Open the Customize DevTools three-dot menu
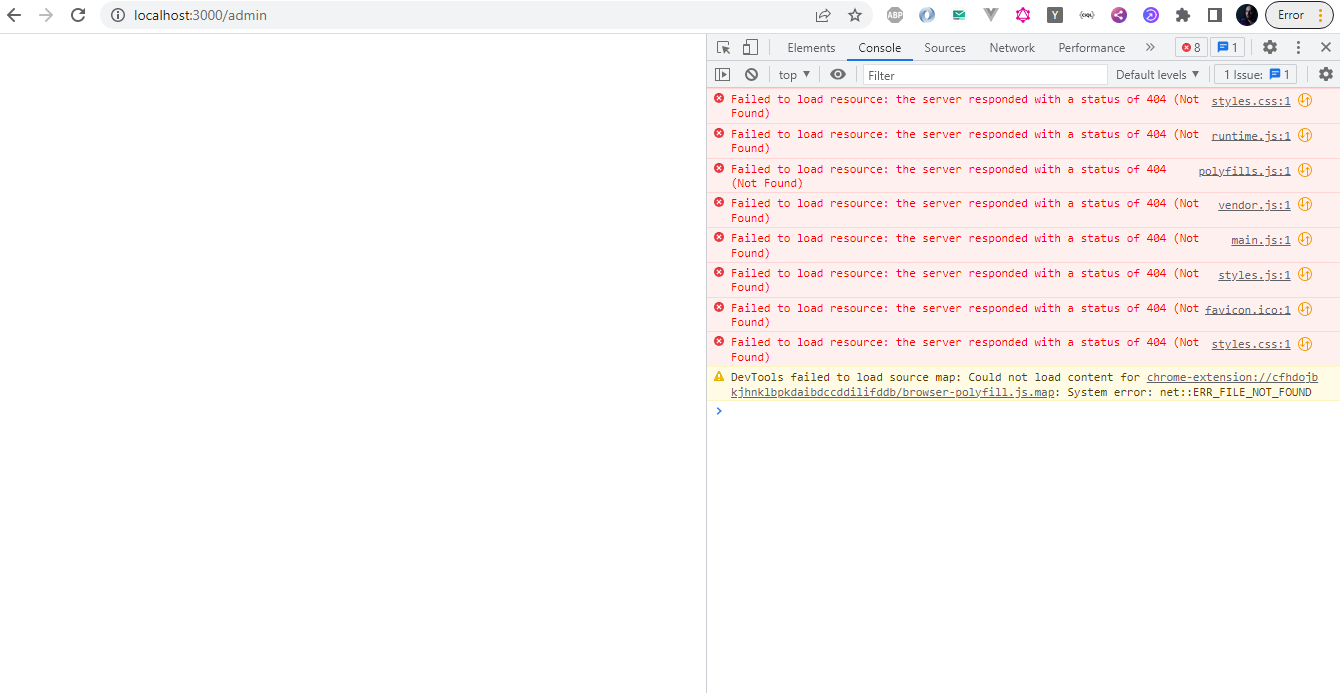 (x=1297, y=47)
